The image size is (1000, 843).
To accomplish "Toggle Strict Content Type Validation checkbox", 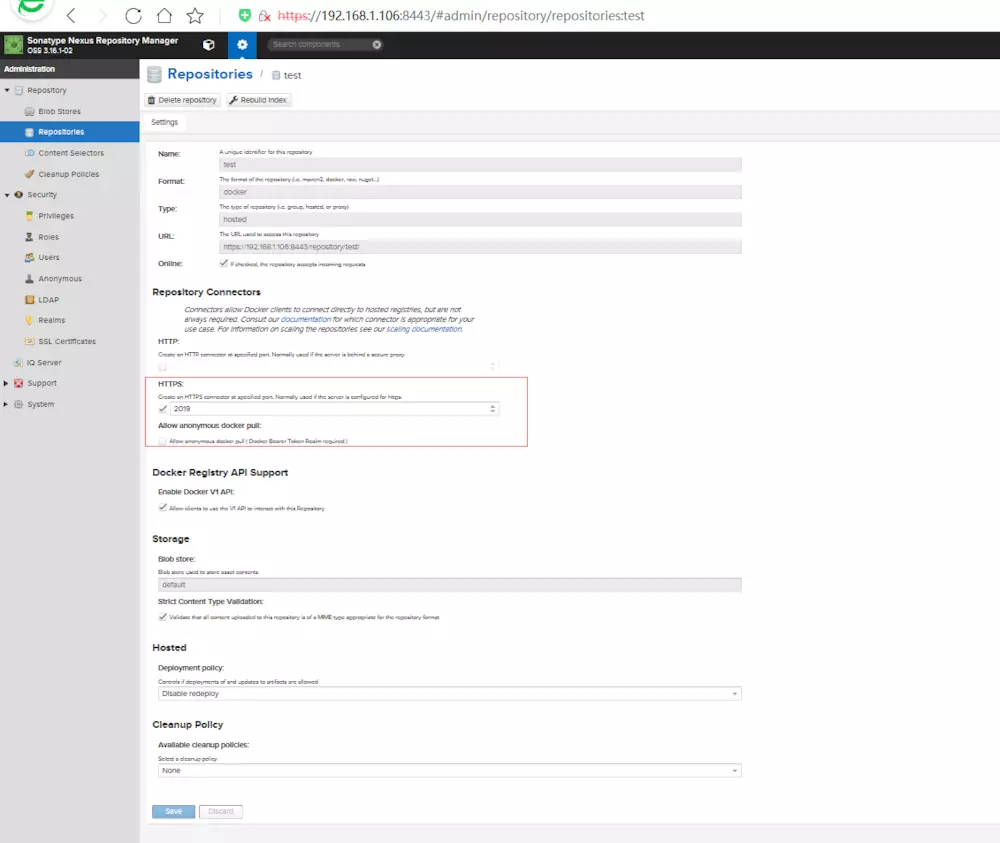I will point(163,617).
